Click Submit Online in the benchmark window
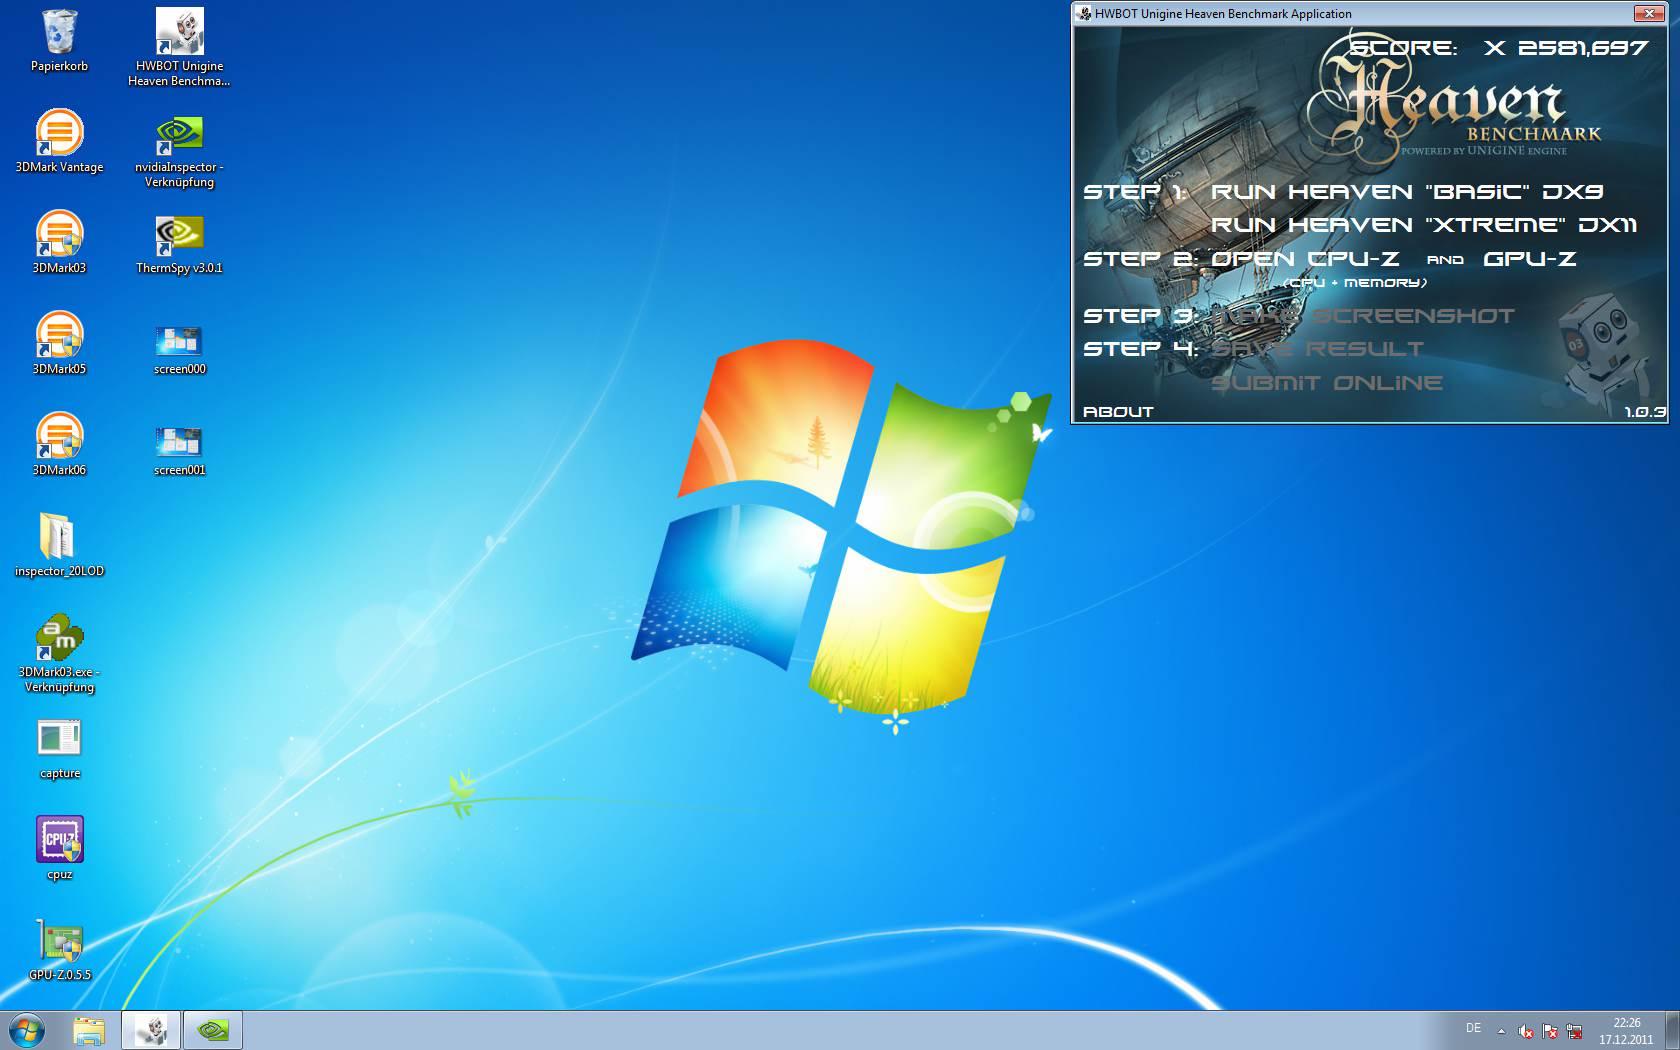The height and width of the screenshot is (1050, 1680). (1326, 383)
